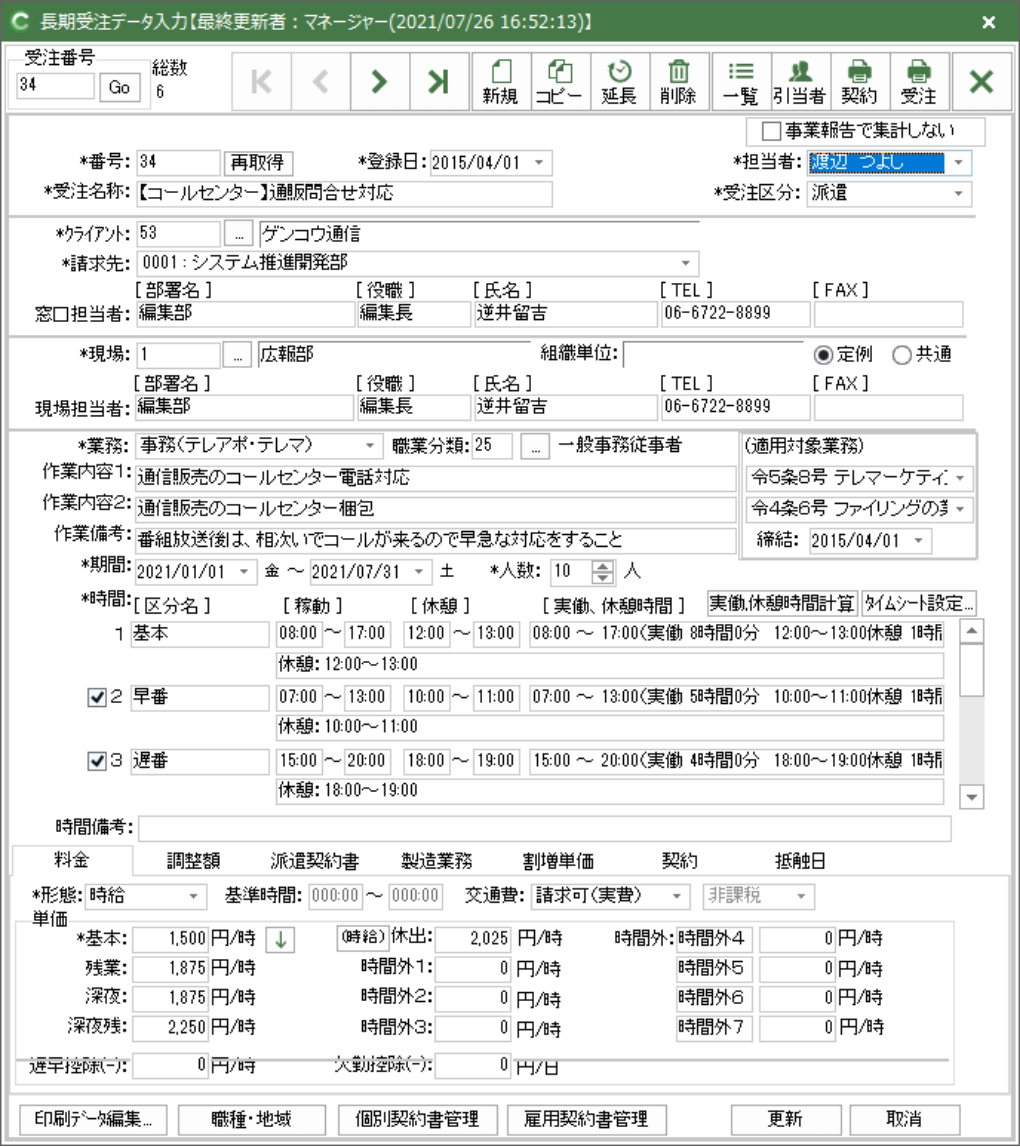Expand the 担当者 dropdown
Screen dimensions: 1020x1147
click(x=959, y=162)
